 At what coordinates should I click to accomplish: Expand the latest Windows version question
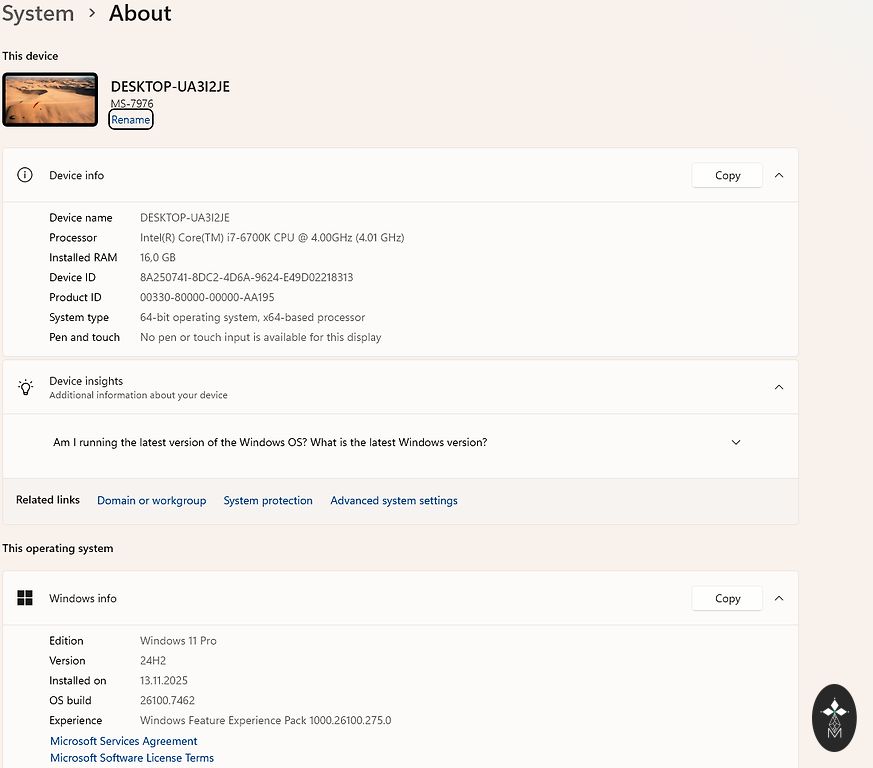coord(736,442)
